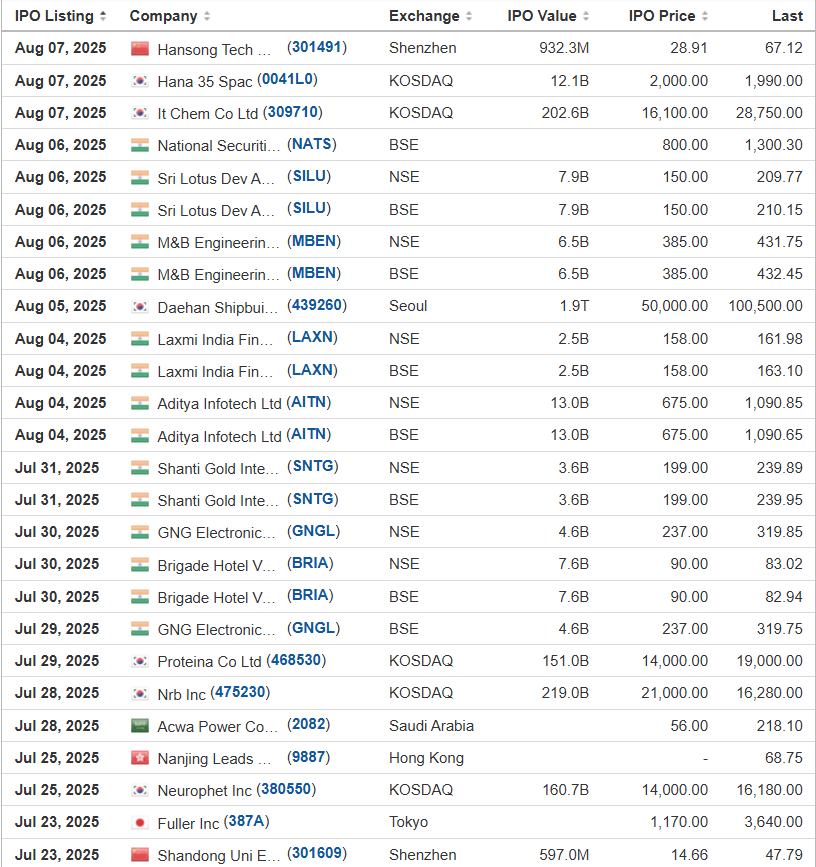Click the Aug 05, 2025 listing date
The image size is (816, 867).
click(x=60, y=306)
